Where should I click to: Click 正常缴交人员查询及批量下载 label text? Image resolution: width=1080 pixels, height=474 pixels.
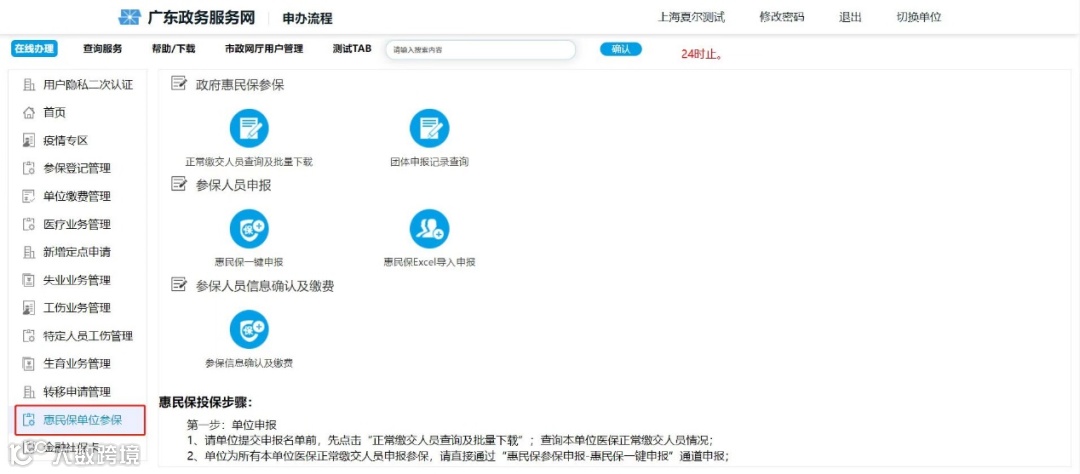(249, 162)
